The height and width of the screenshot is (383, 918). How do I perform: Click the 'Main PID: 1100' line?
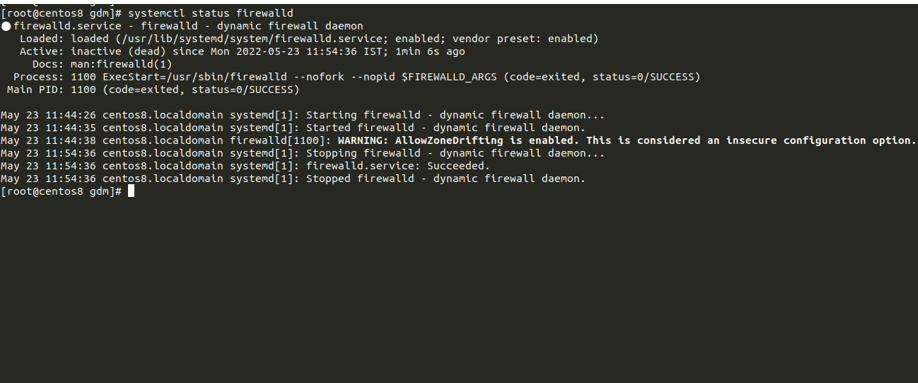[x=153, y=90]
